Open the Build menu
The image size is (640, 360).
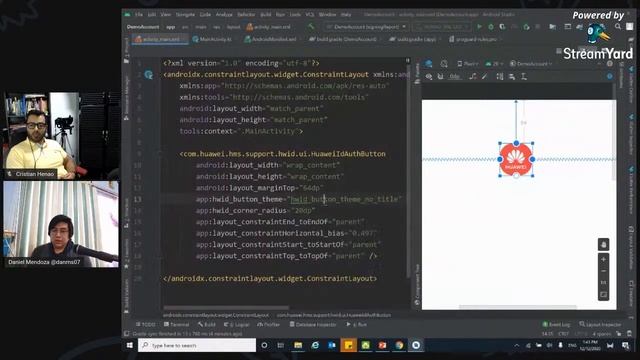(x=266, y=14)
